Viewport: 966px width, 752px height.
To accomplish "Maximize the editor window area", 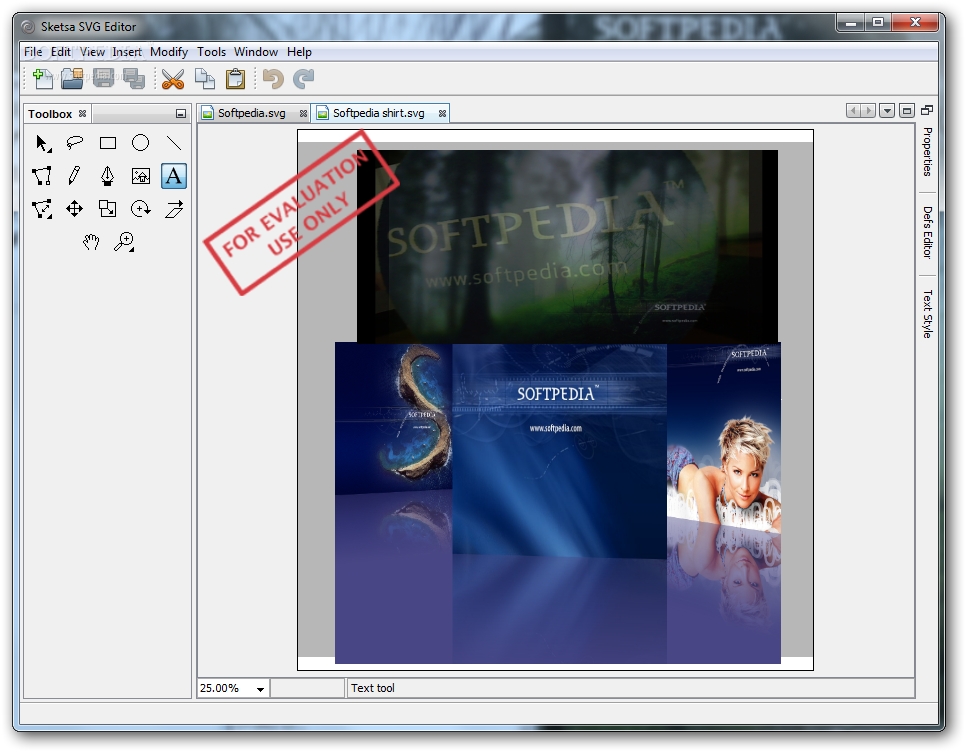I will (x=907, y=111).
